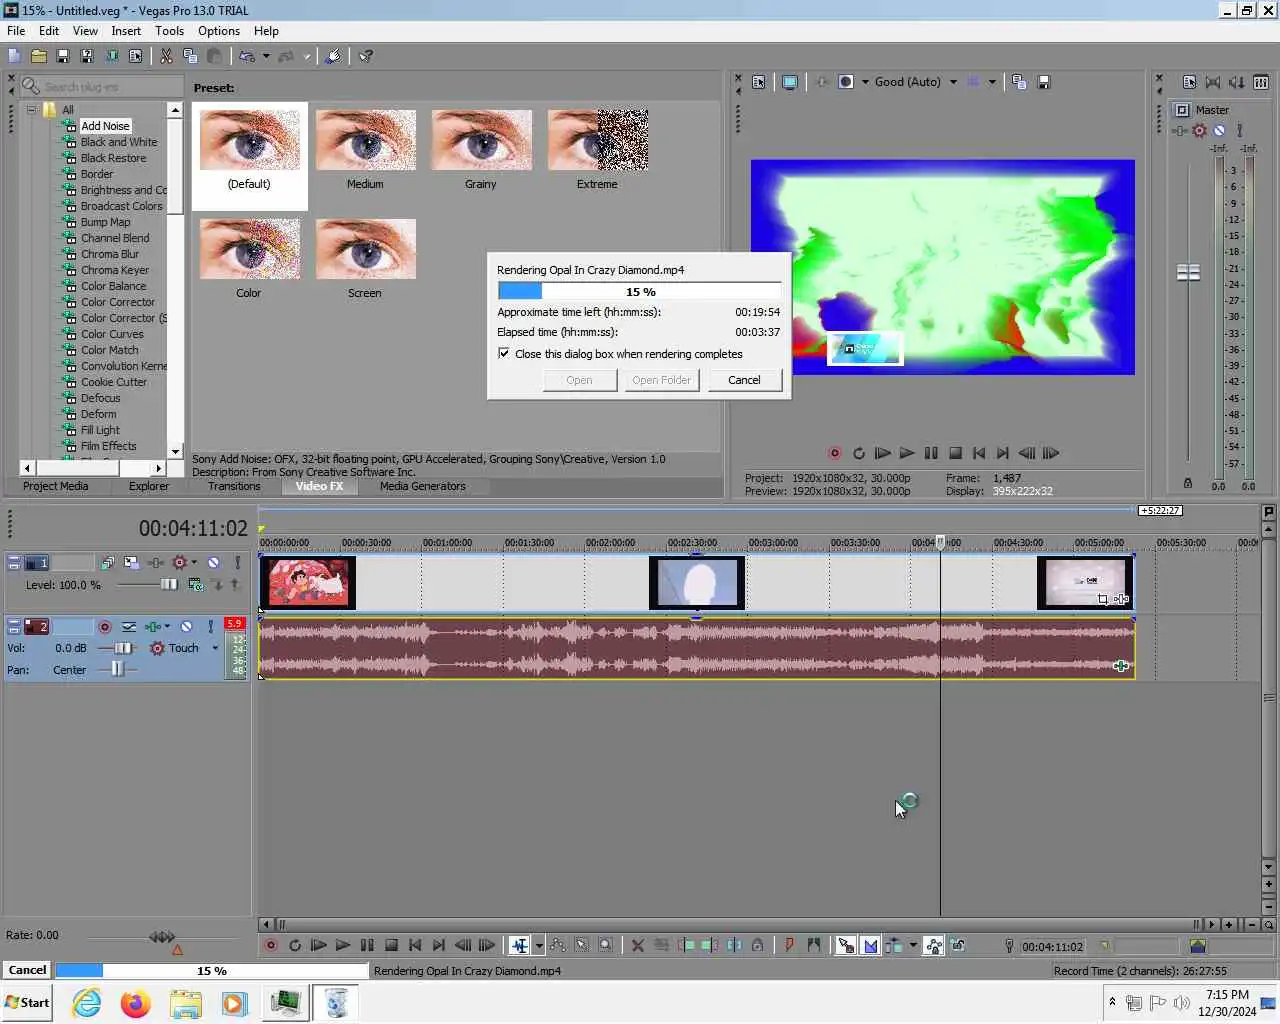Image resolution: width=1280 pixels, height=1024 pixels.
Task: Open Internet Explorer from the taskbar
Action: pos(87,1003)
